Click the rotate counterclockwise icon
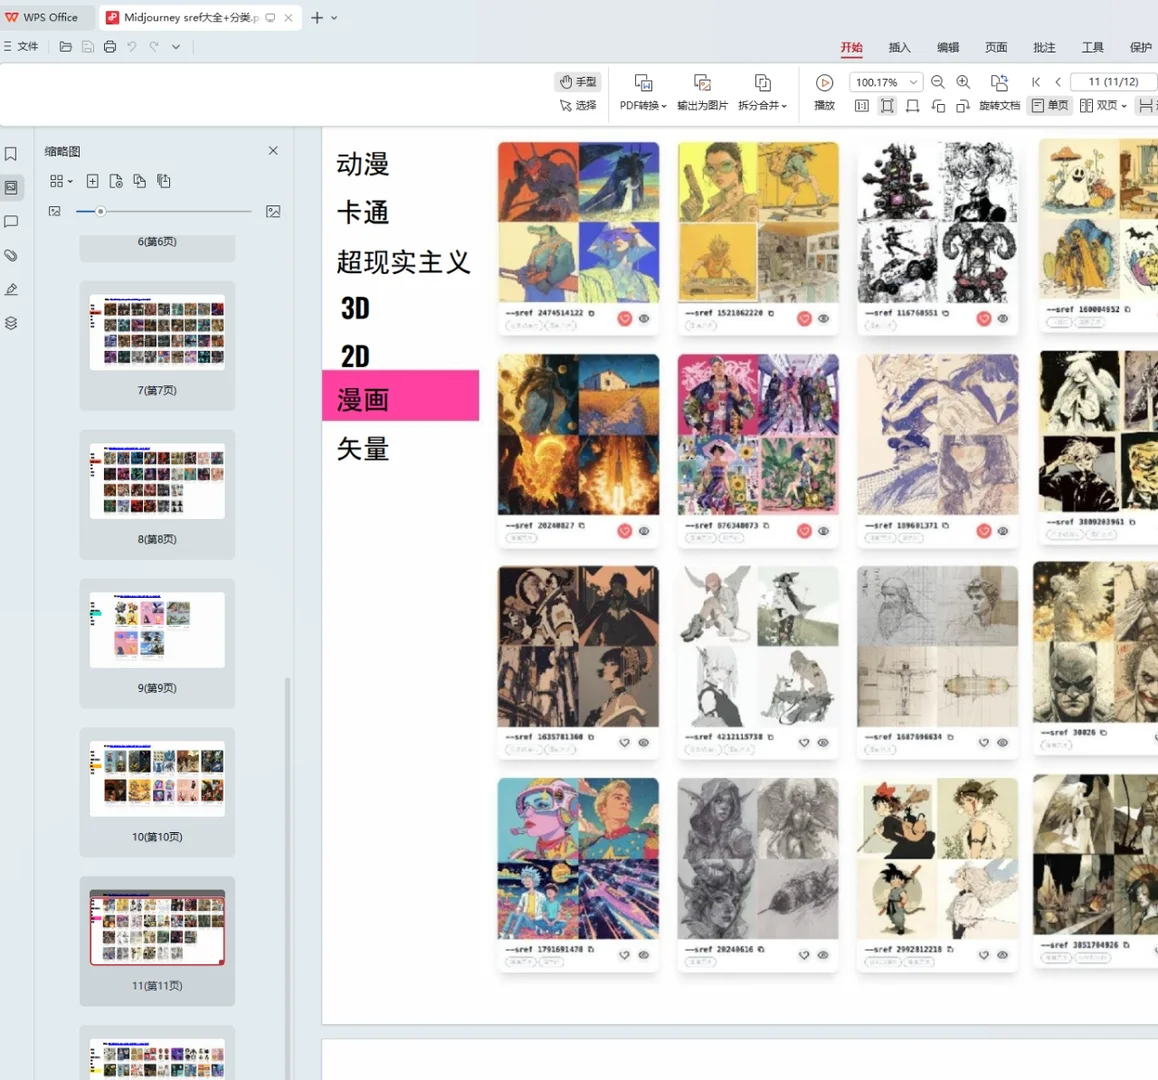This screenshot has width=1158, height=1080. coord(939,106)
